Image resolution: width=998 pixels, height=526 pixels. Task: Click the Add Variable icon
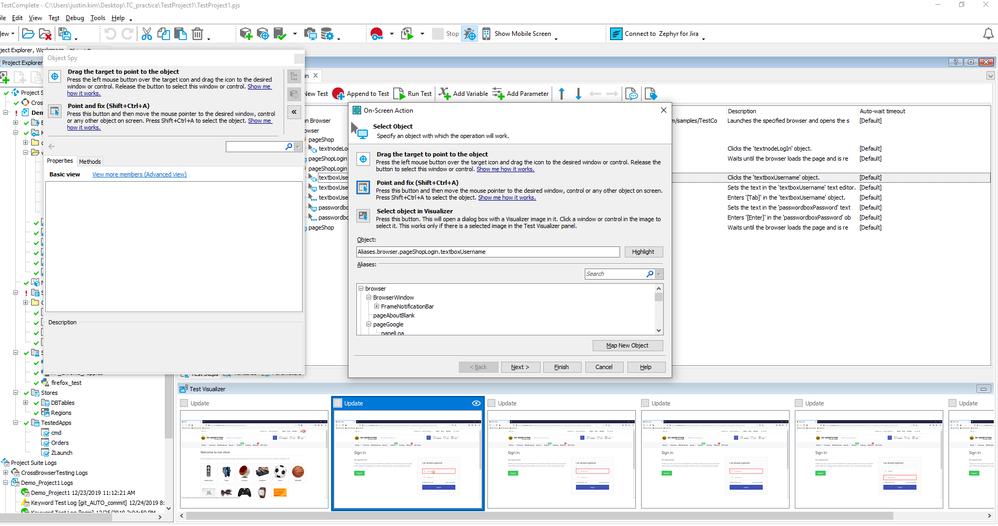pos(444,93)
